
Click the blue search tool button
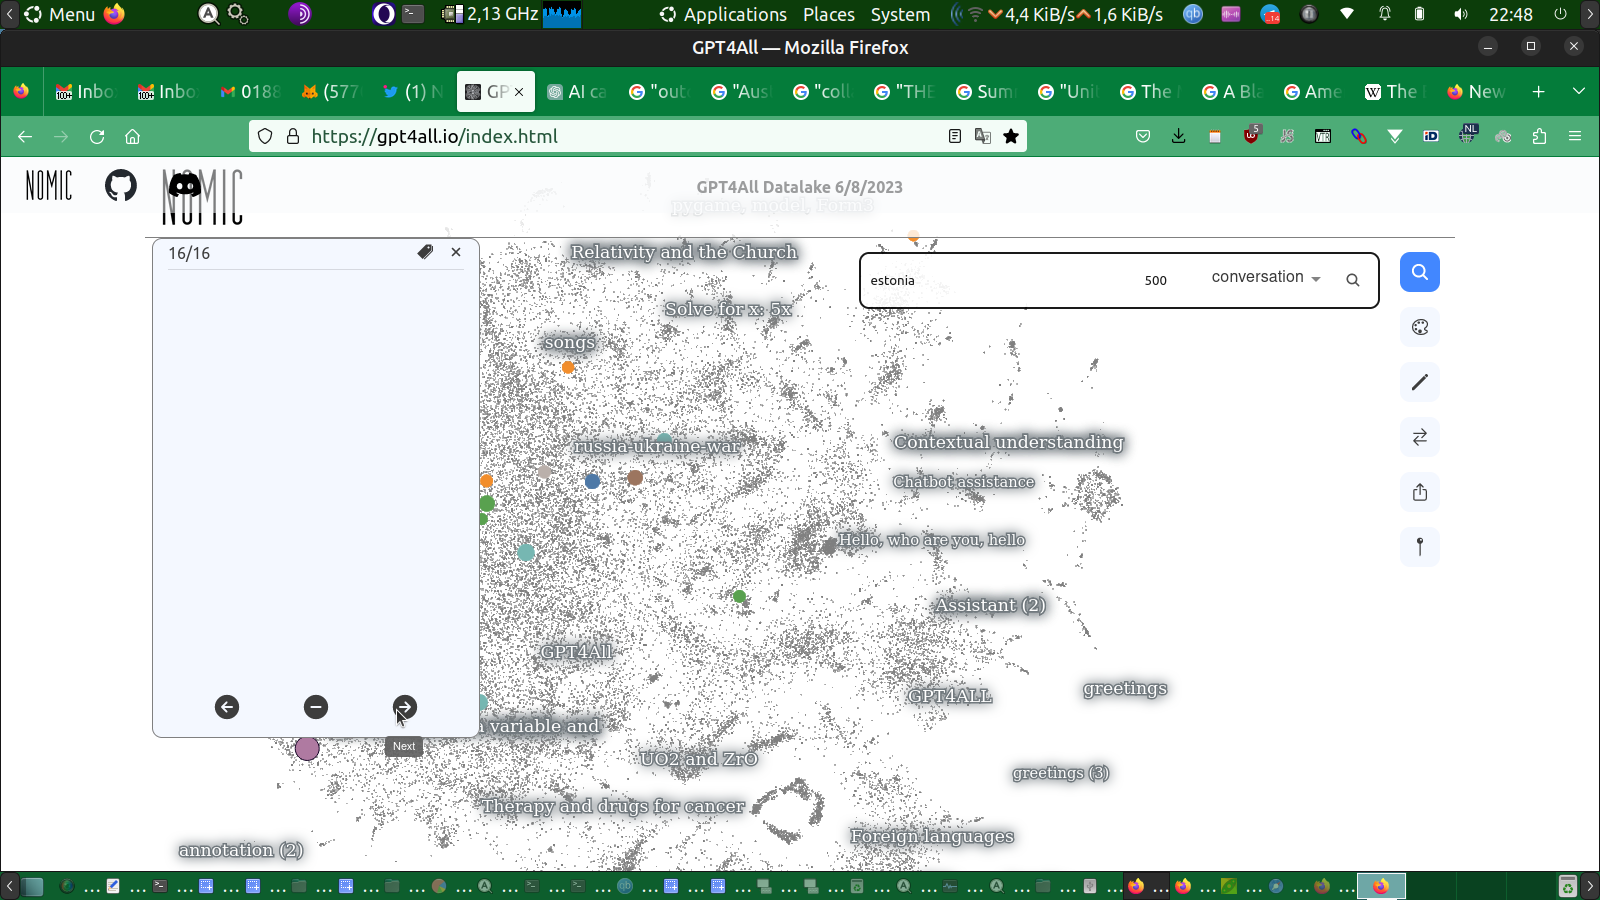point(1420,272)
